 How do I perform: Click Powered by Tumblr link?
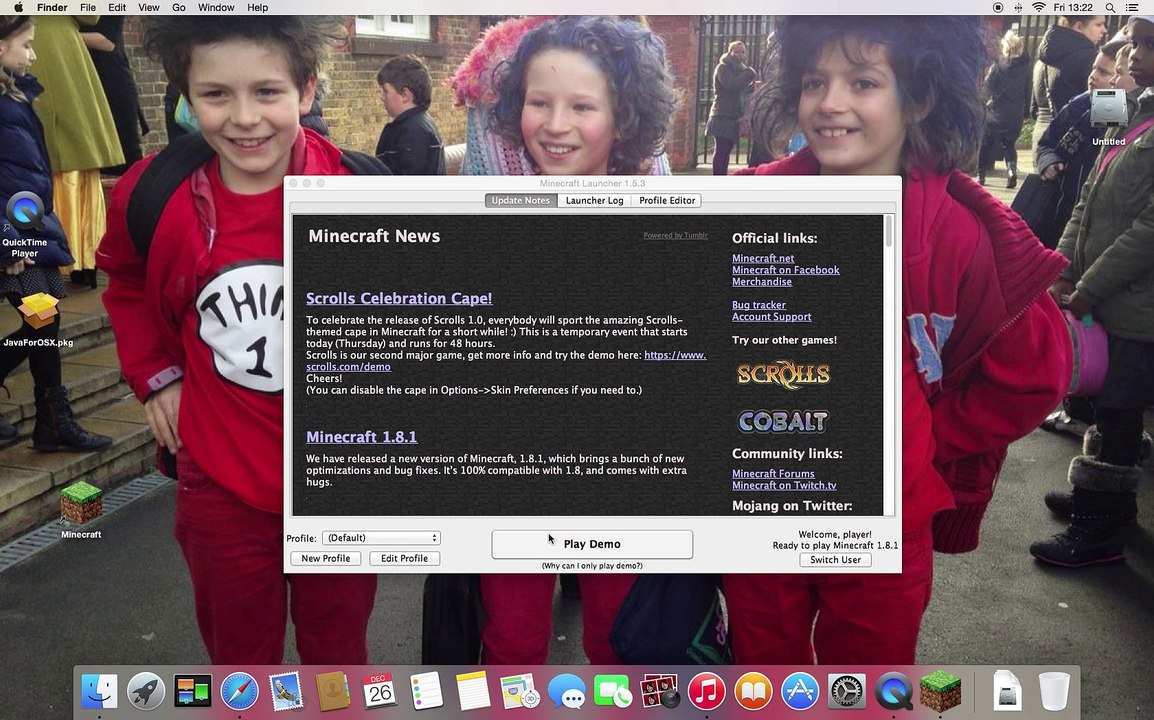(675, 236)
